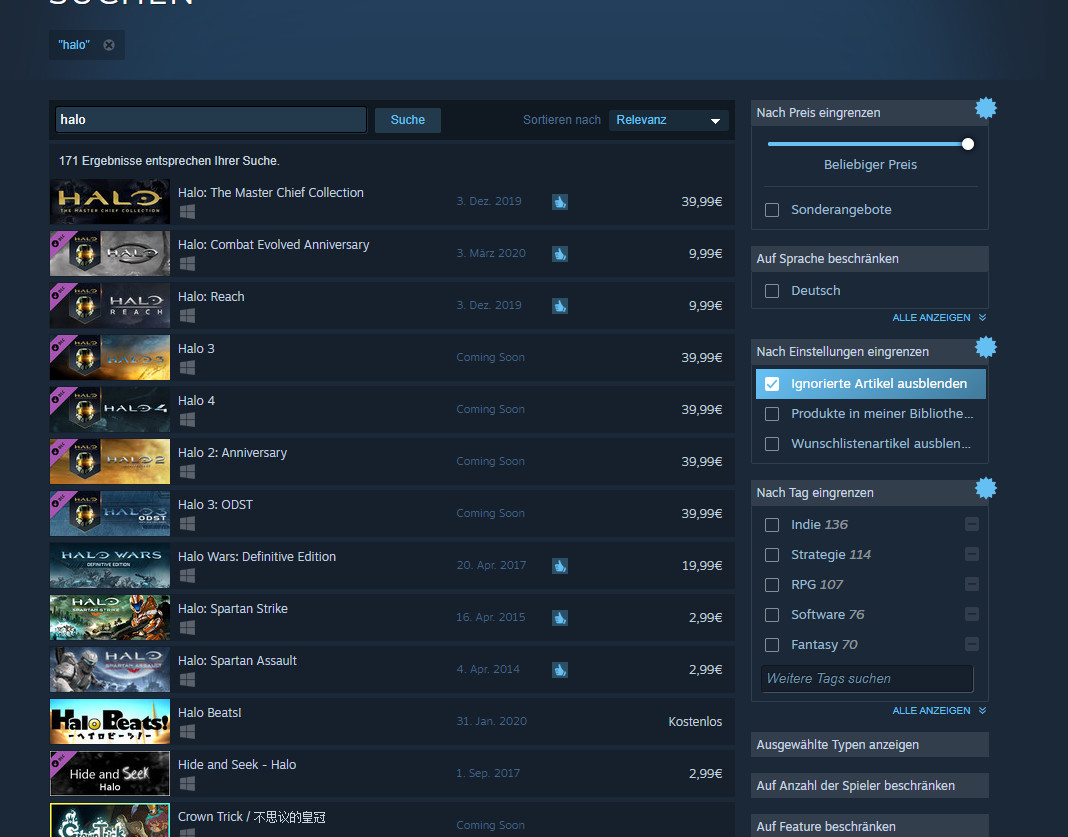1068x837 pixels.
Task: Click the Hide and Seek Halo thumbnail
Action: click(x=110, y=774)
